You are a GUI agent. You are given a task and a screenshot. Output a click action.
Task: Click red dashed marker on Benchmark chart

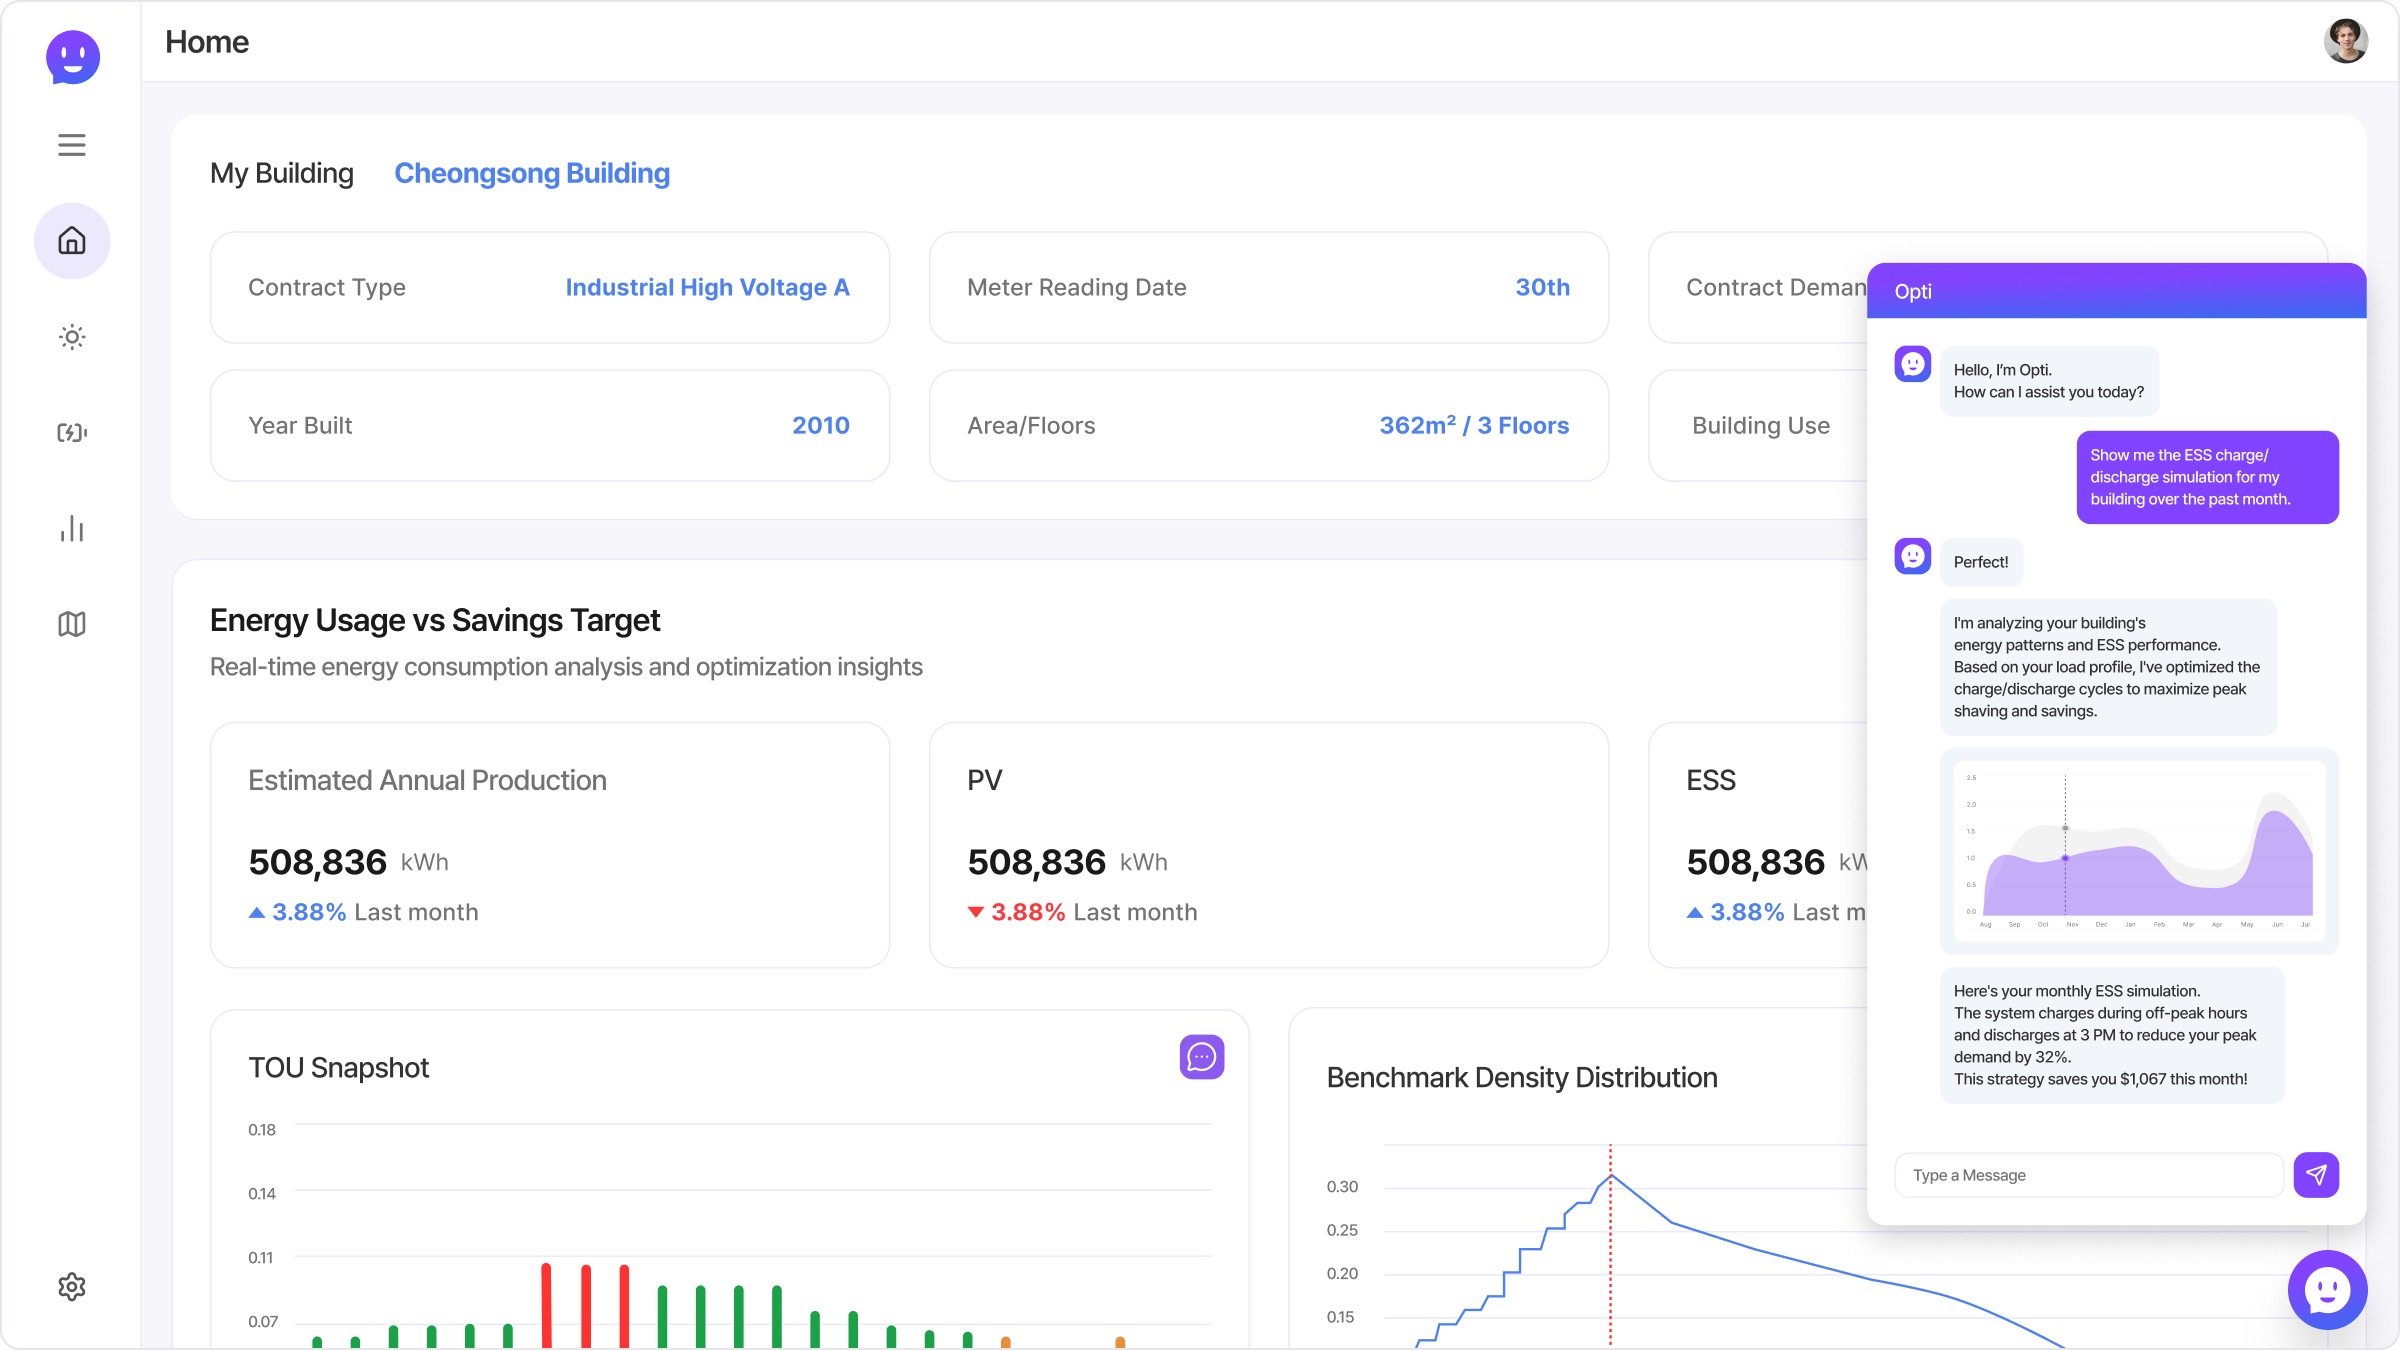tap(1610, 1250)
